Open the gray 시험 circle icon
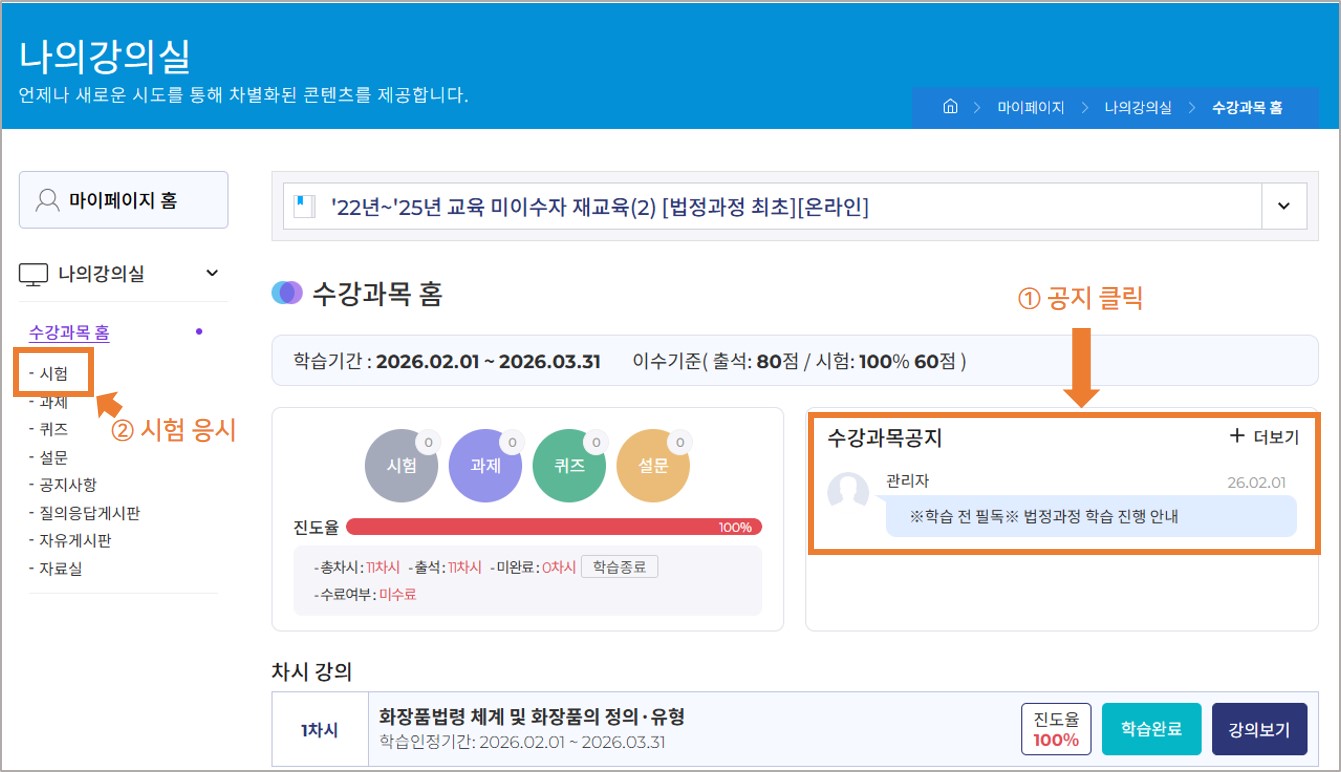Image resolution: width=1341 pixels, height=772 pixels. [402, 466]
